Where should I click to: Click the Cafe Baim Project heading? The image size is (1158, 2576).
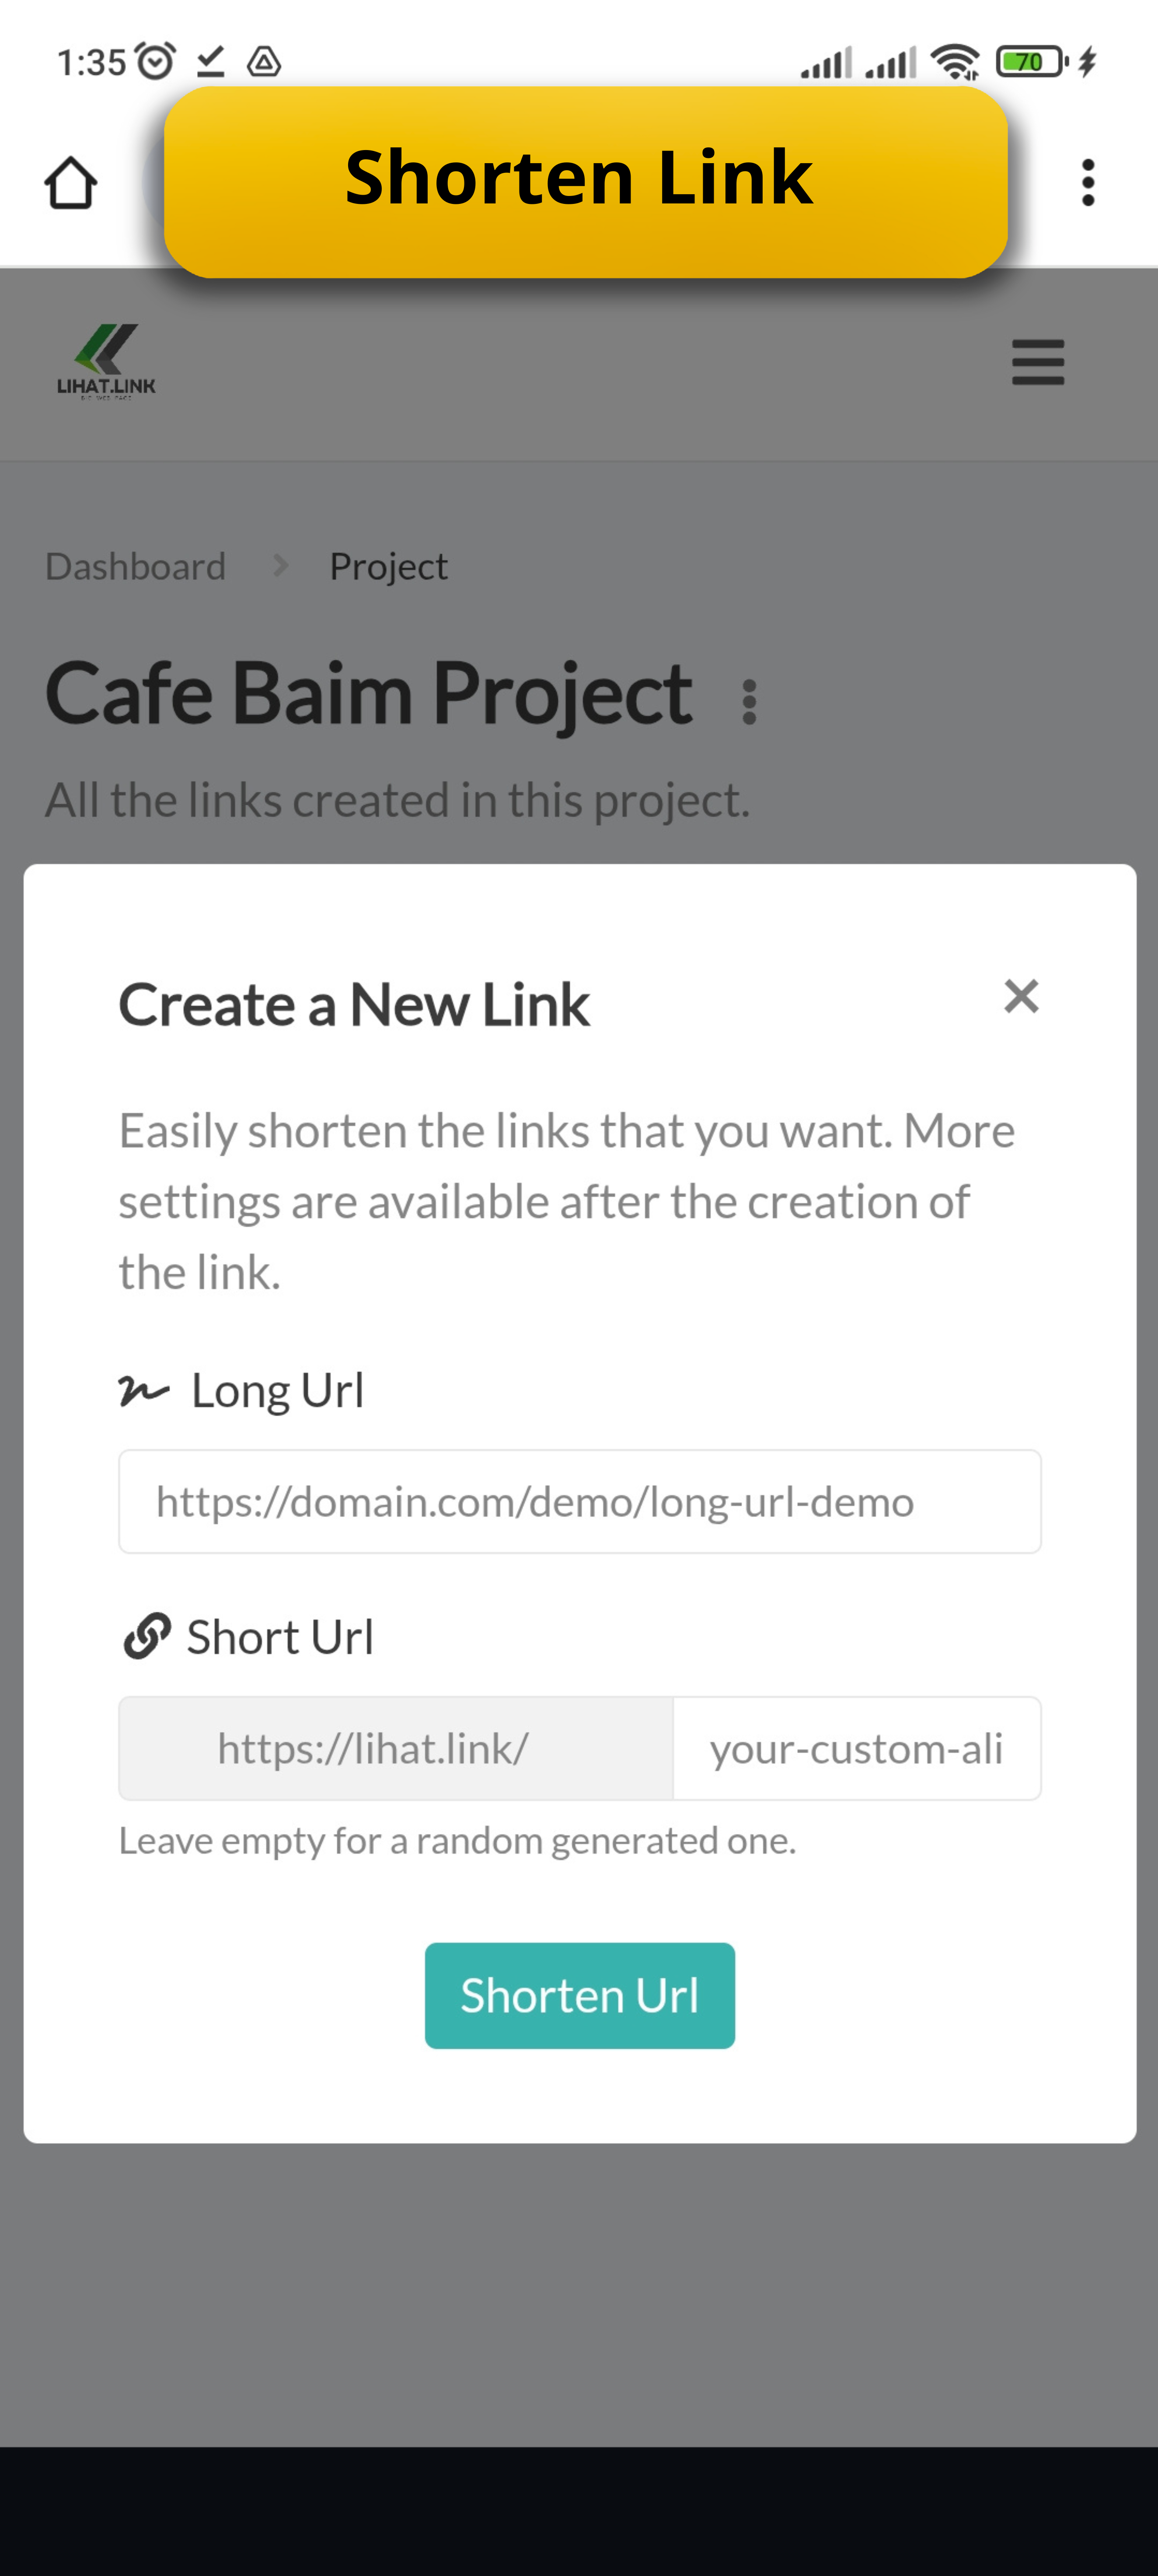(x=369, y=693)
